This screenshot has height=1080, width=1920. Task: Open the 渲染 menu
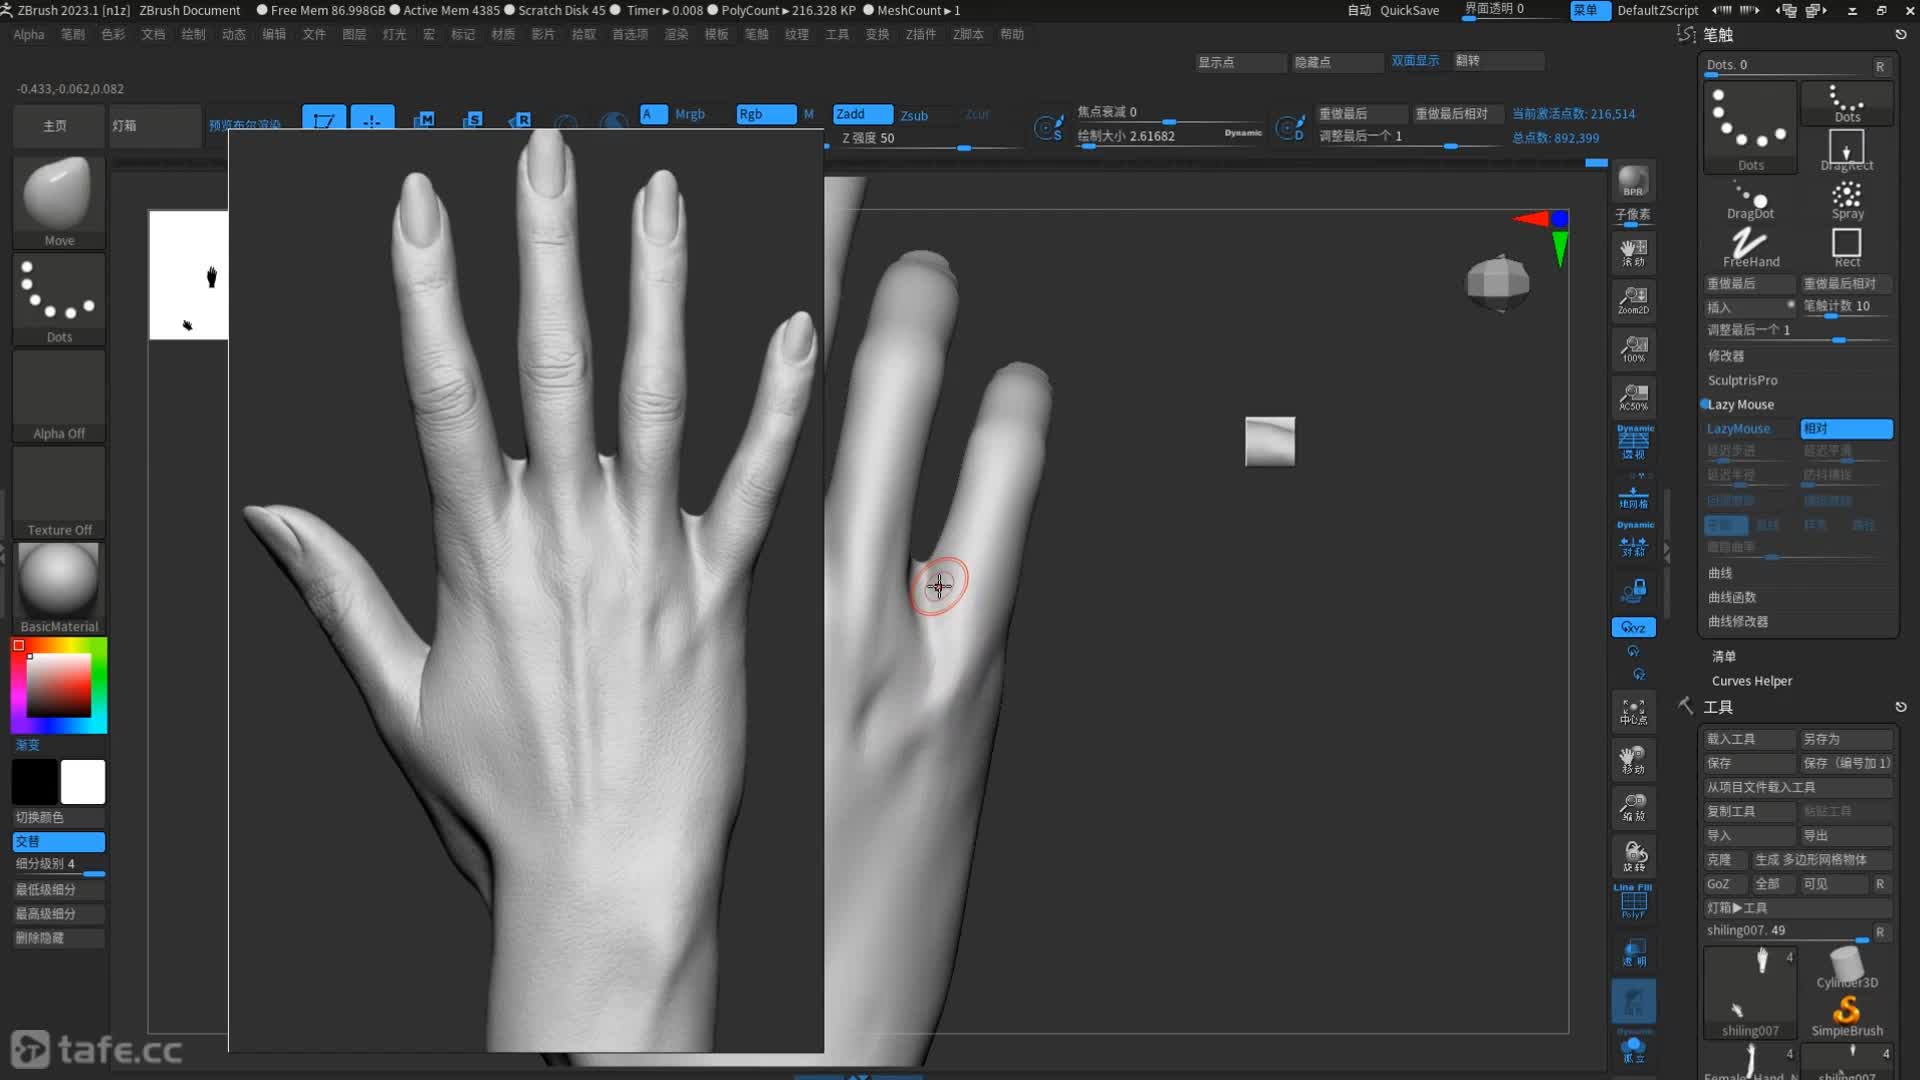pyautogui.click(x=676, y=34)
